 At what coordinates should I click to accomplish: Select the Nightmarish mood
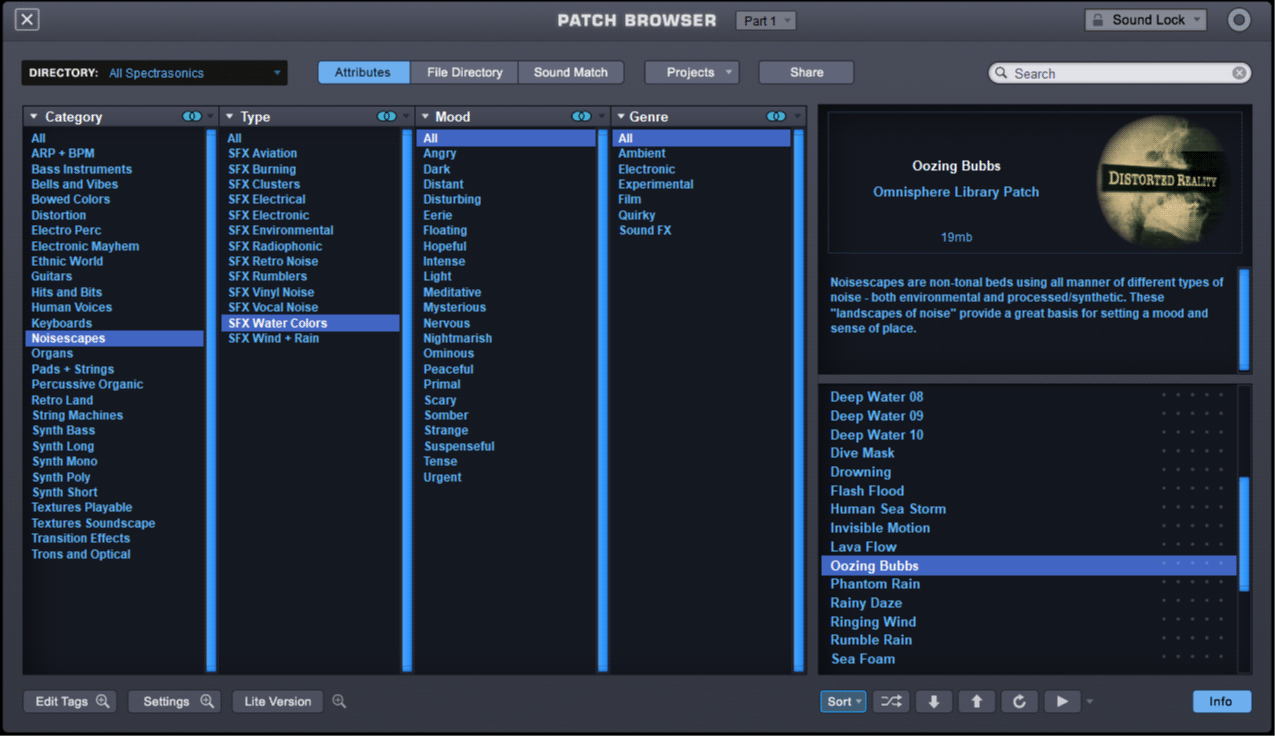pyautogui.click(x=458, y=338)
